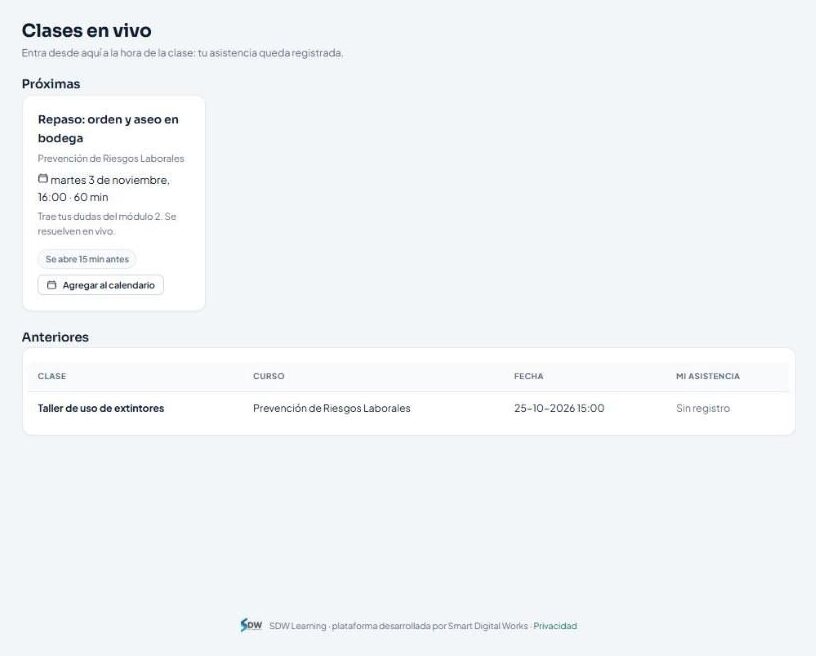Viewport: 816px width, 656px height.
Task: Click "Taller de uso de extintores" row title
Action: (101, 408)
